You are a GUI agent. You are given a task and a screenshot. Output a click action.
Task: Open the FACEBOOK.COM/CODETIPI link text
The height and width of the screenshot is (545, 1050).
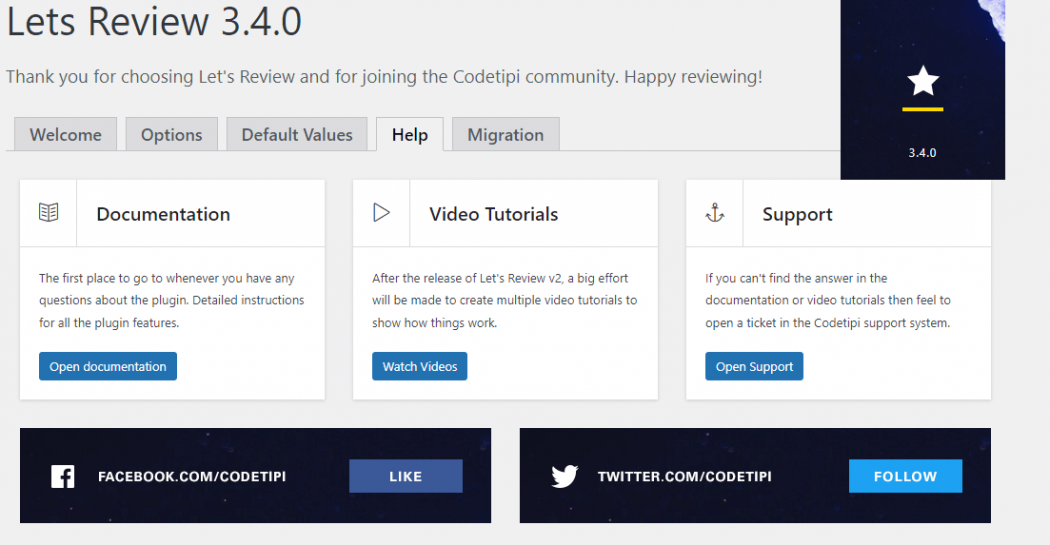pyautogui.click(x=192, y=477)
